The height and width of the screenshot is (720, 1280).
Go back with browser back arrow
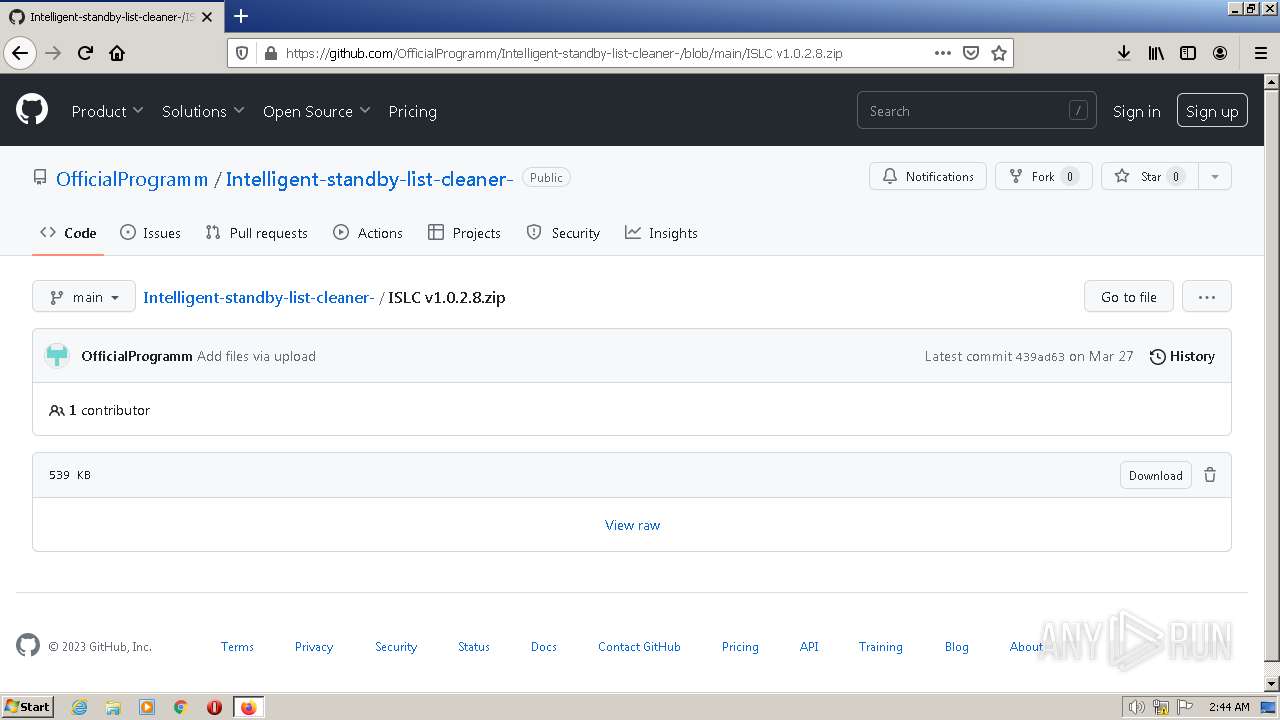[20, 53]
